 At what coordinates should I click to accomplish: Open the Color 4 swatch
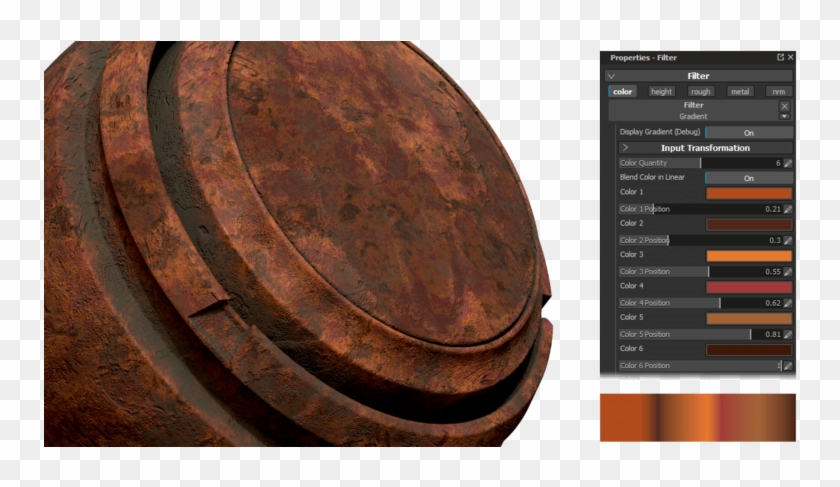749,287
